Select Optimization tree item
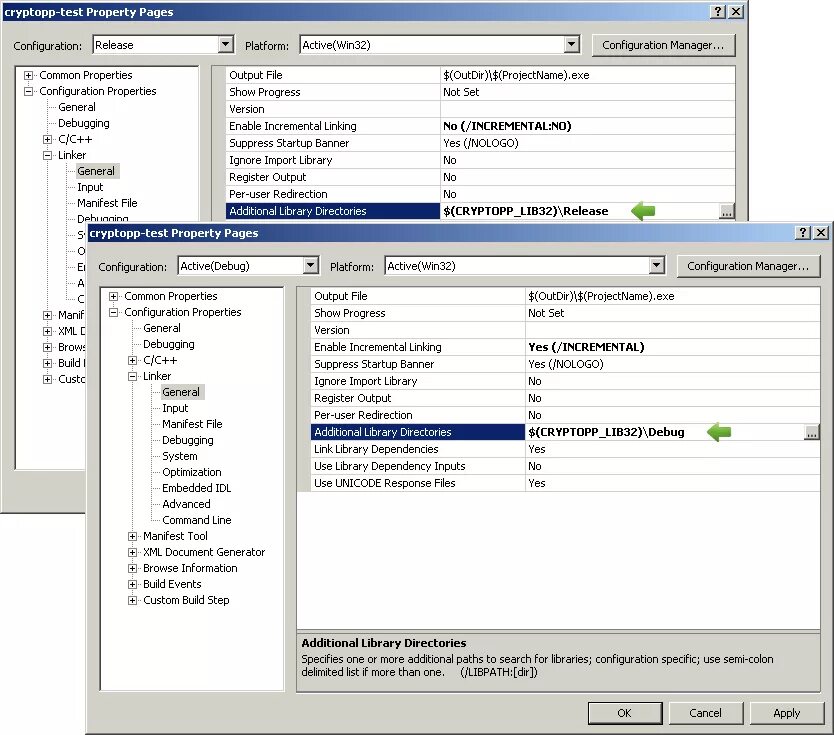The image size is (834, 735). coord(191,472)
